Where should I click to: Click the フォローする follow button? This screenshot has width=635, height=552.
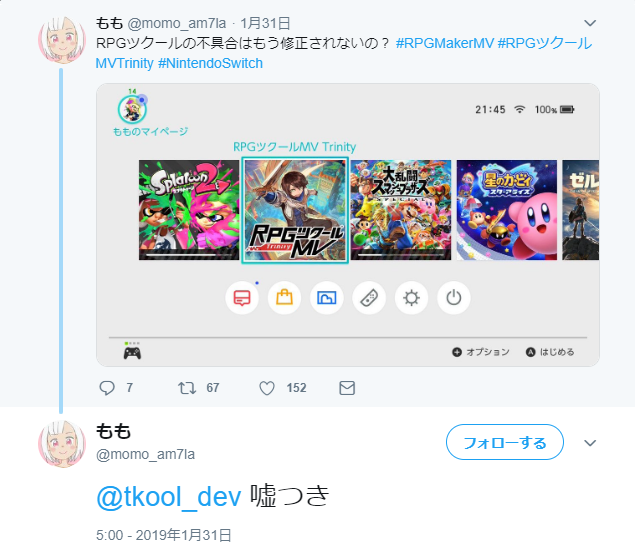pos(505,442)
